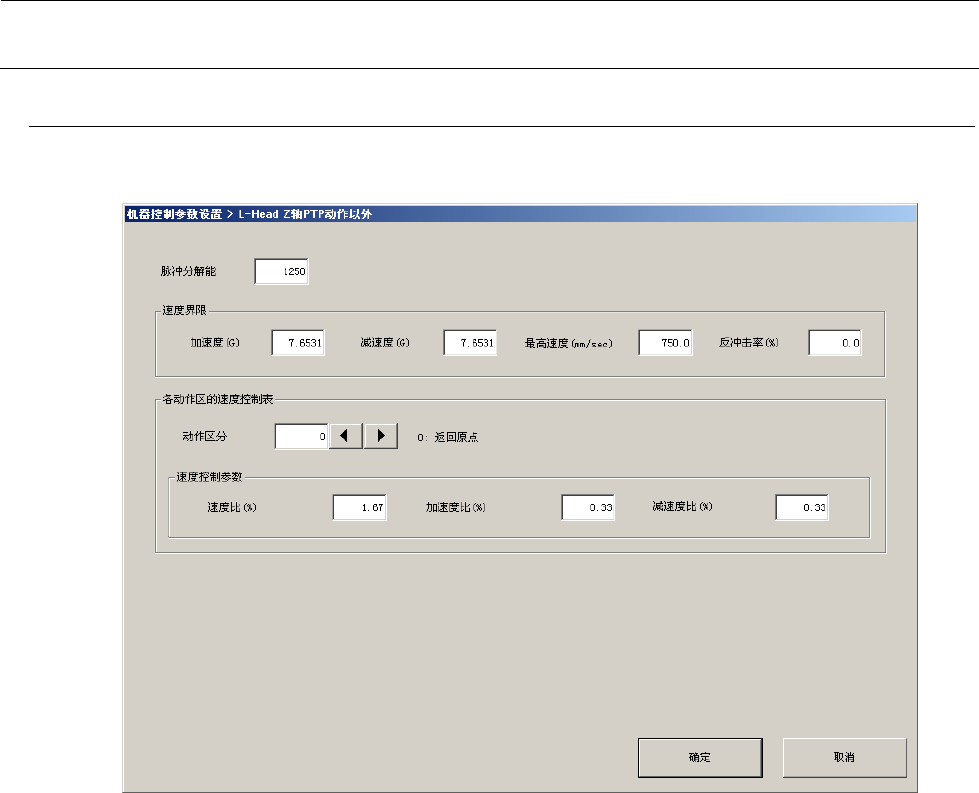Select the 脉冲分解能 field showing 1250
The image size is (979, 793).
click(282, 272)
